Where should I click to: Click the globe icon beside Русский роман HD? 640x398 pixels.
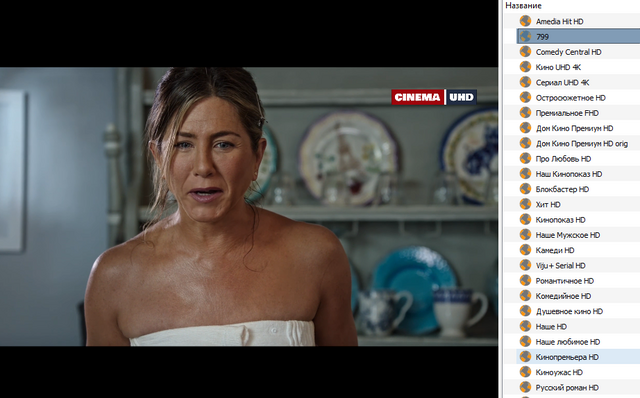pos(525,387)
